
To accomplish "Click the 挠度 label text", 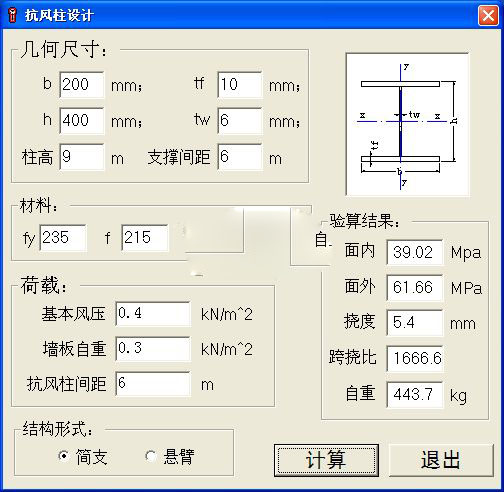I will coord(360,322).
